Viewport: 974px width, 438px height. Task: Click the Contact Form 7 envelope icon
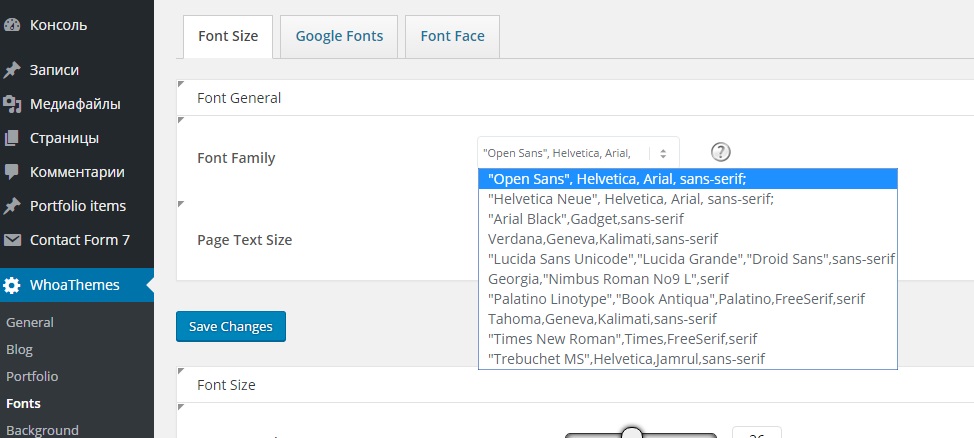pyautogui.click(x=12, y=240)
